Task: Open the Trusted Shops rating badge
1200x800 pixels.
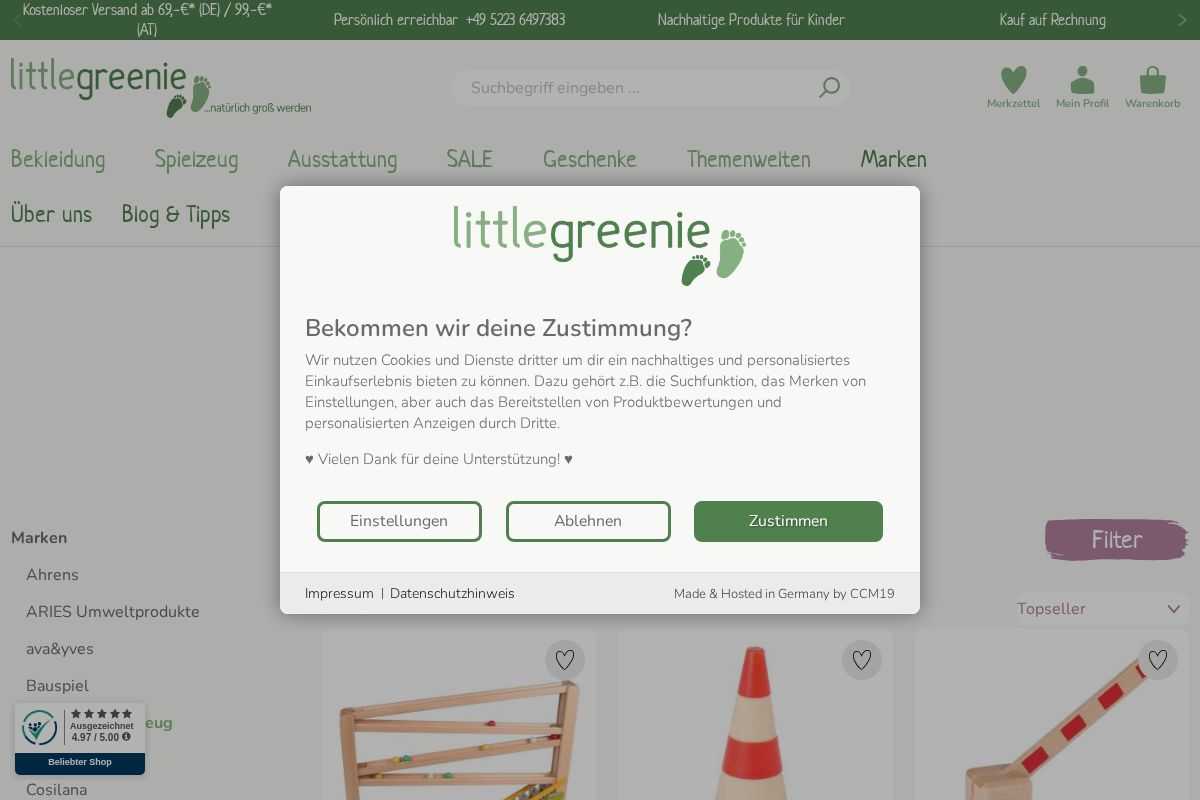Action: pos(80,739)
